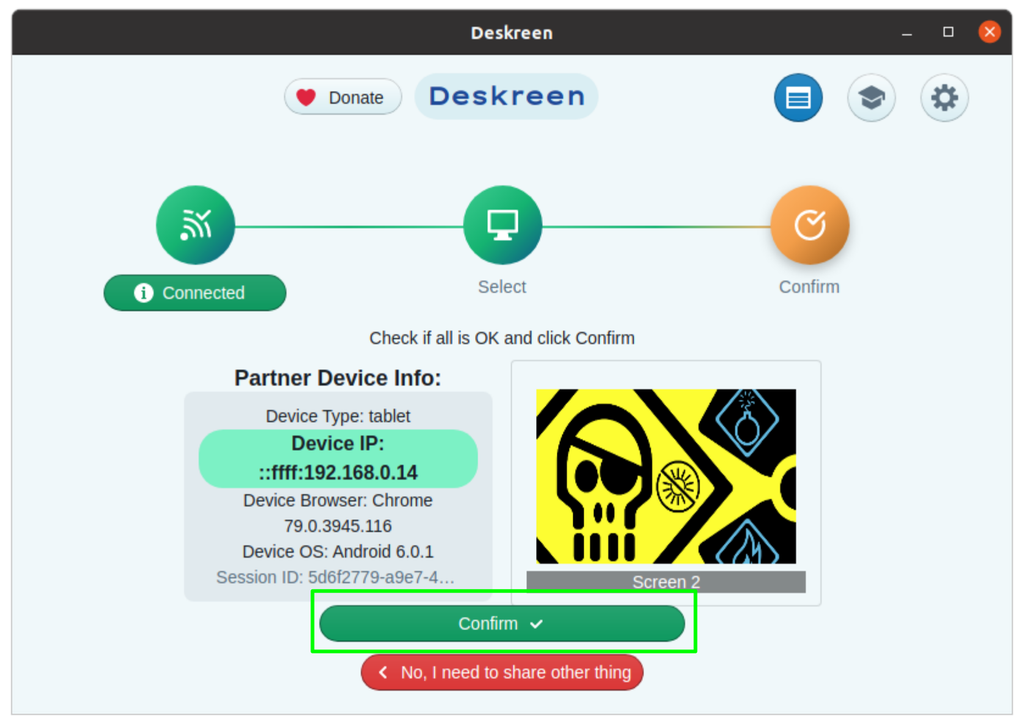Open the sessions list via the blue icon

tap(798, 97)
